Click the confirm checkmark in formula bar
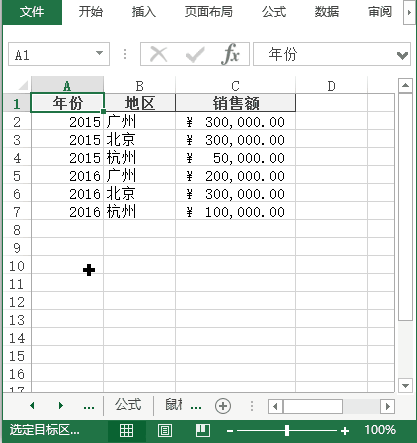The image size is (417, 443). click(195, 54)
